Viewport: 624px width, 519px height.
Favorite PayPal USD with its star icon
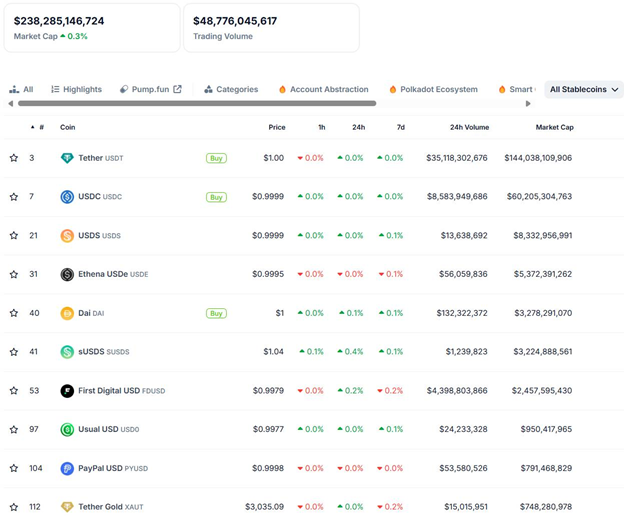14,468
